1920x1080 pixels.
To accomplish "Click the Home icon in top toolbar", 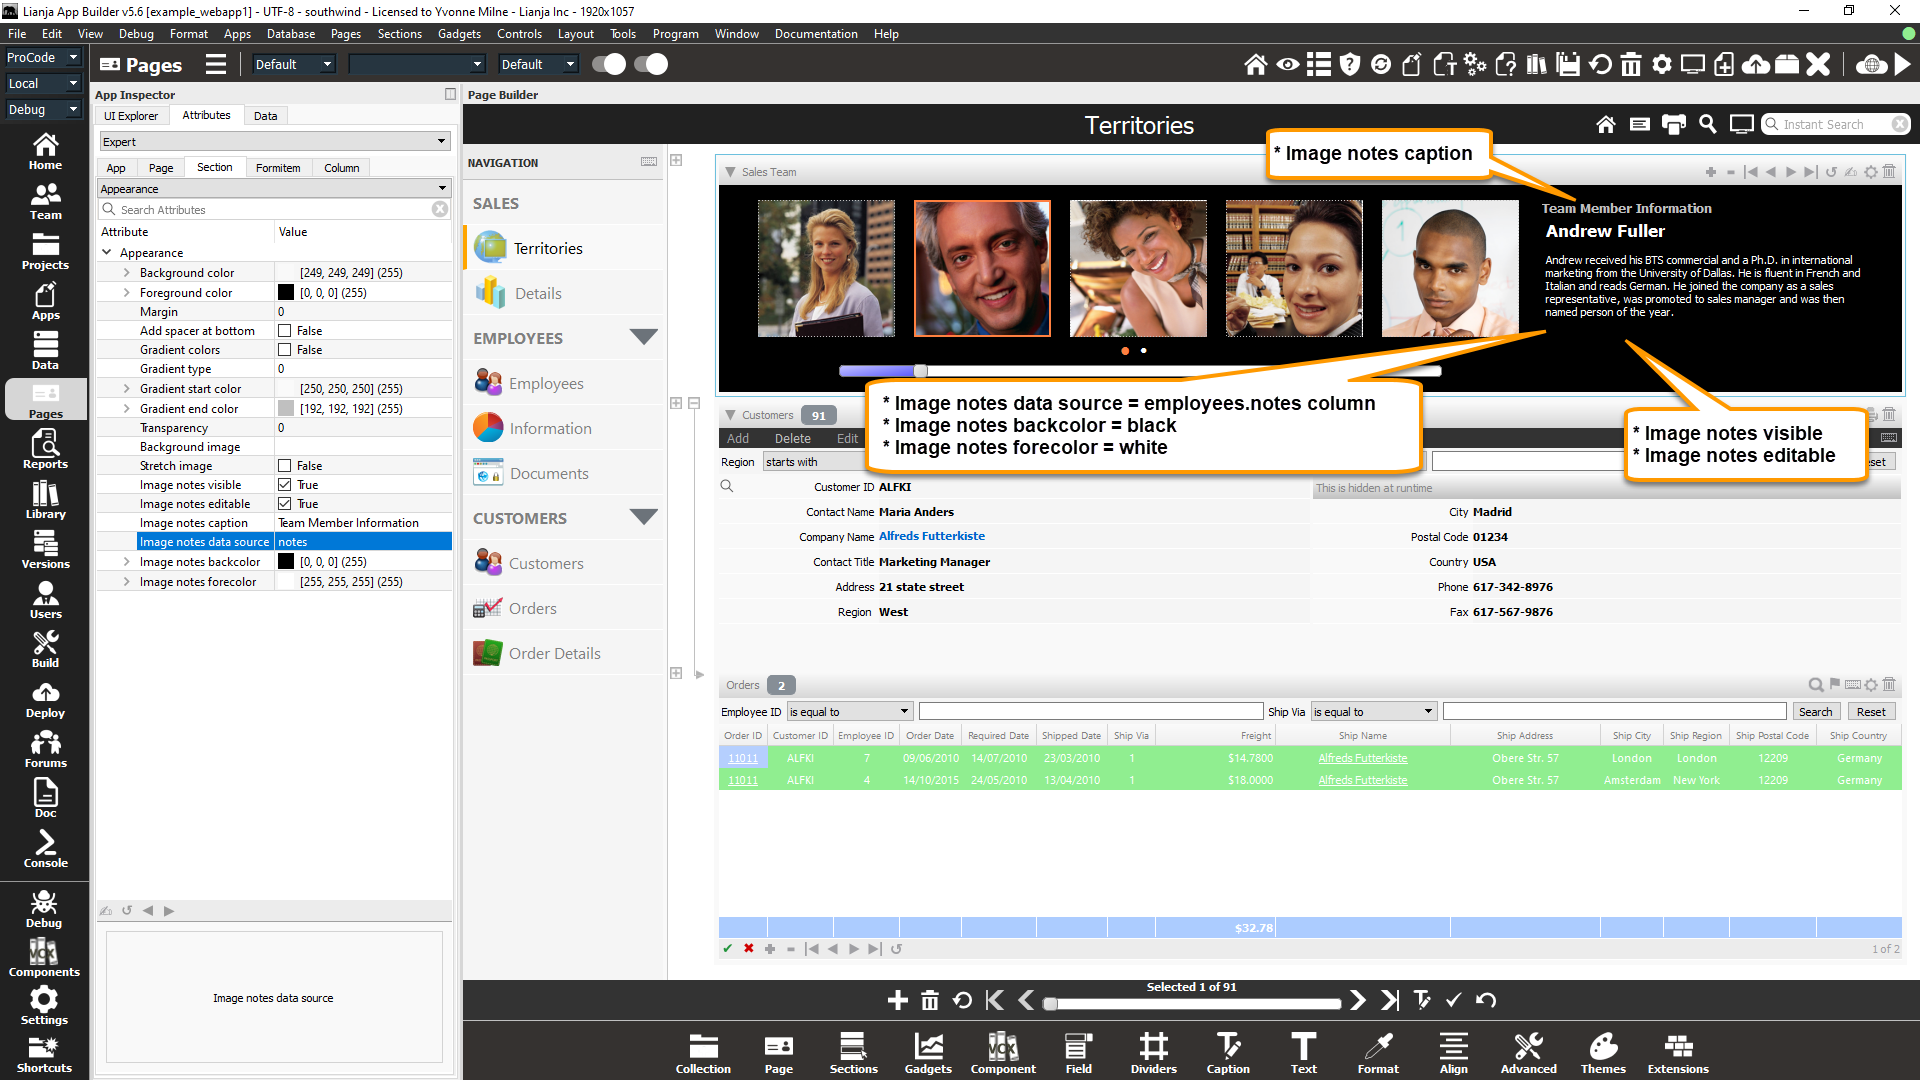I will click(1255, 65).
